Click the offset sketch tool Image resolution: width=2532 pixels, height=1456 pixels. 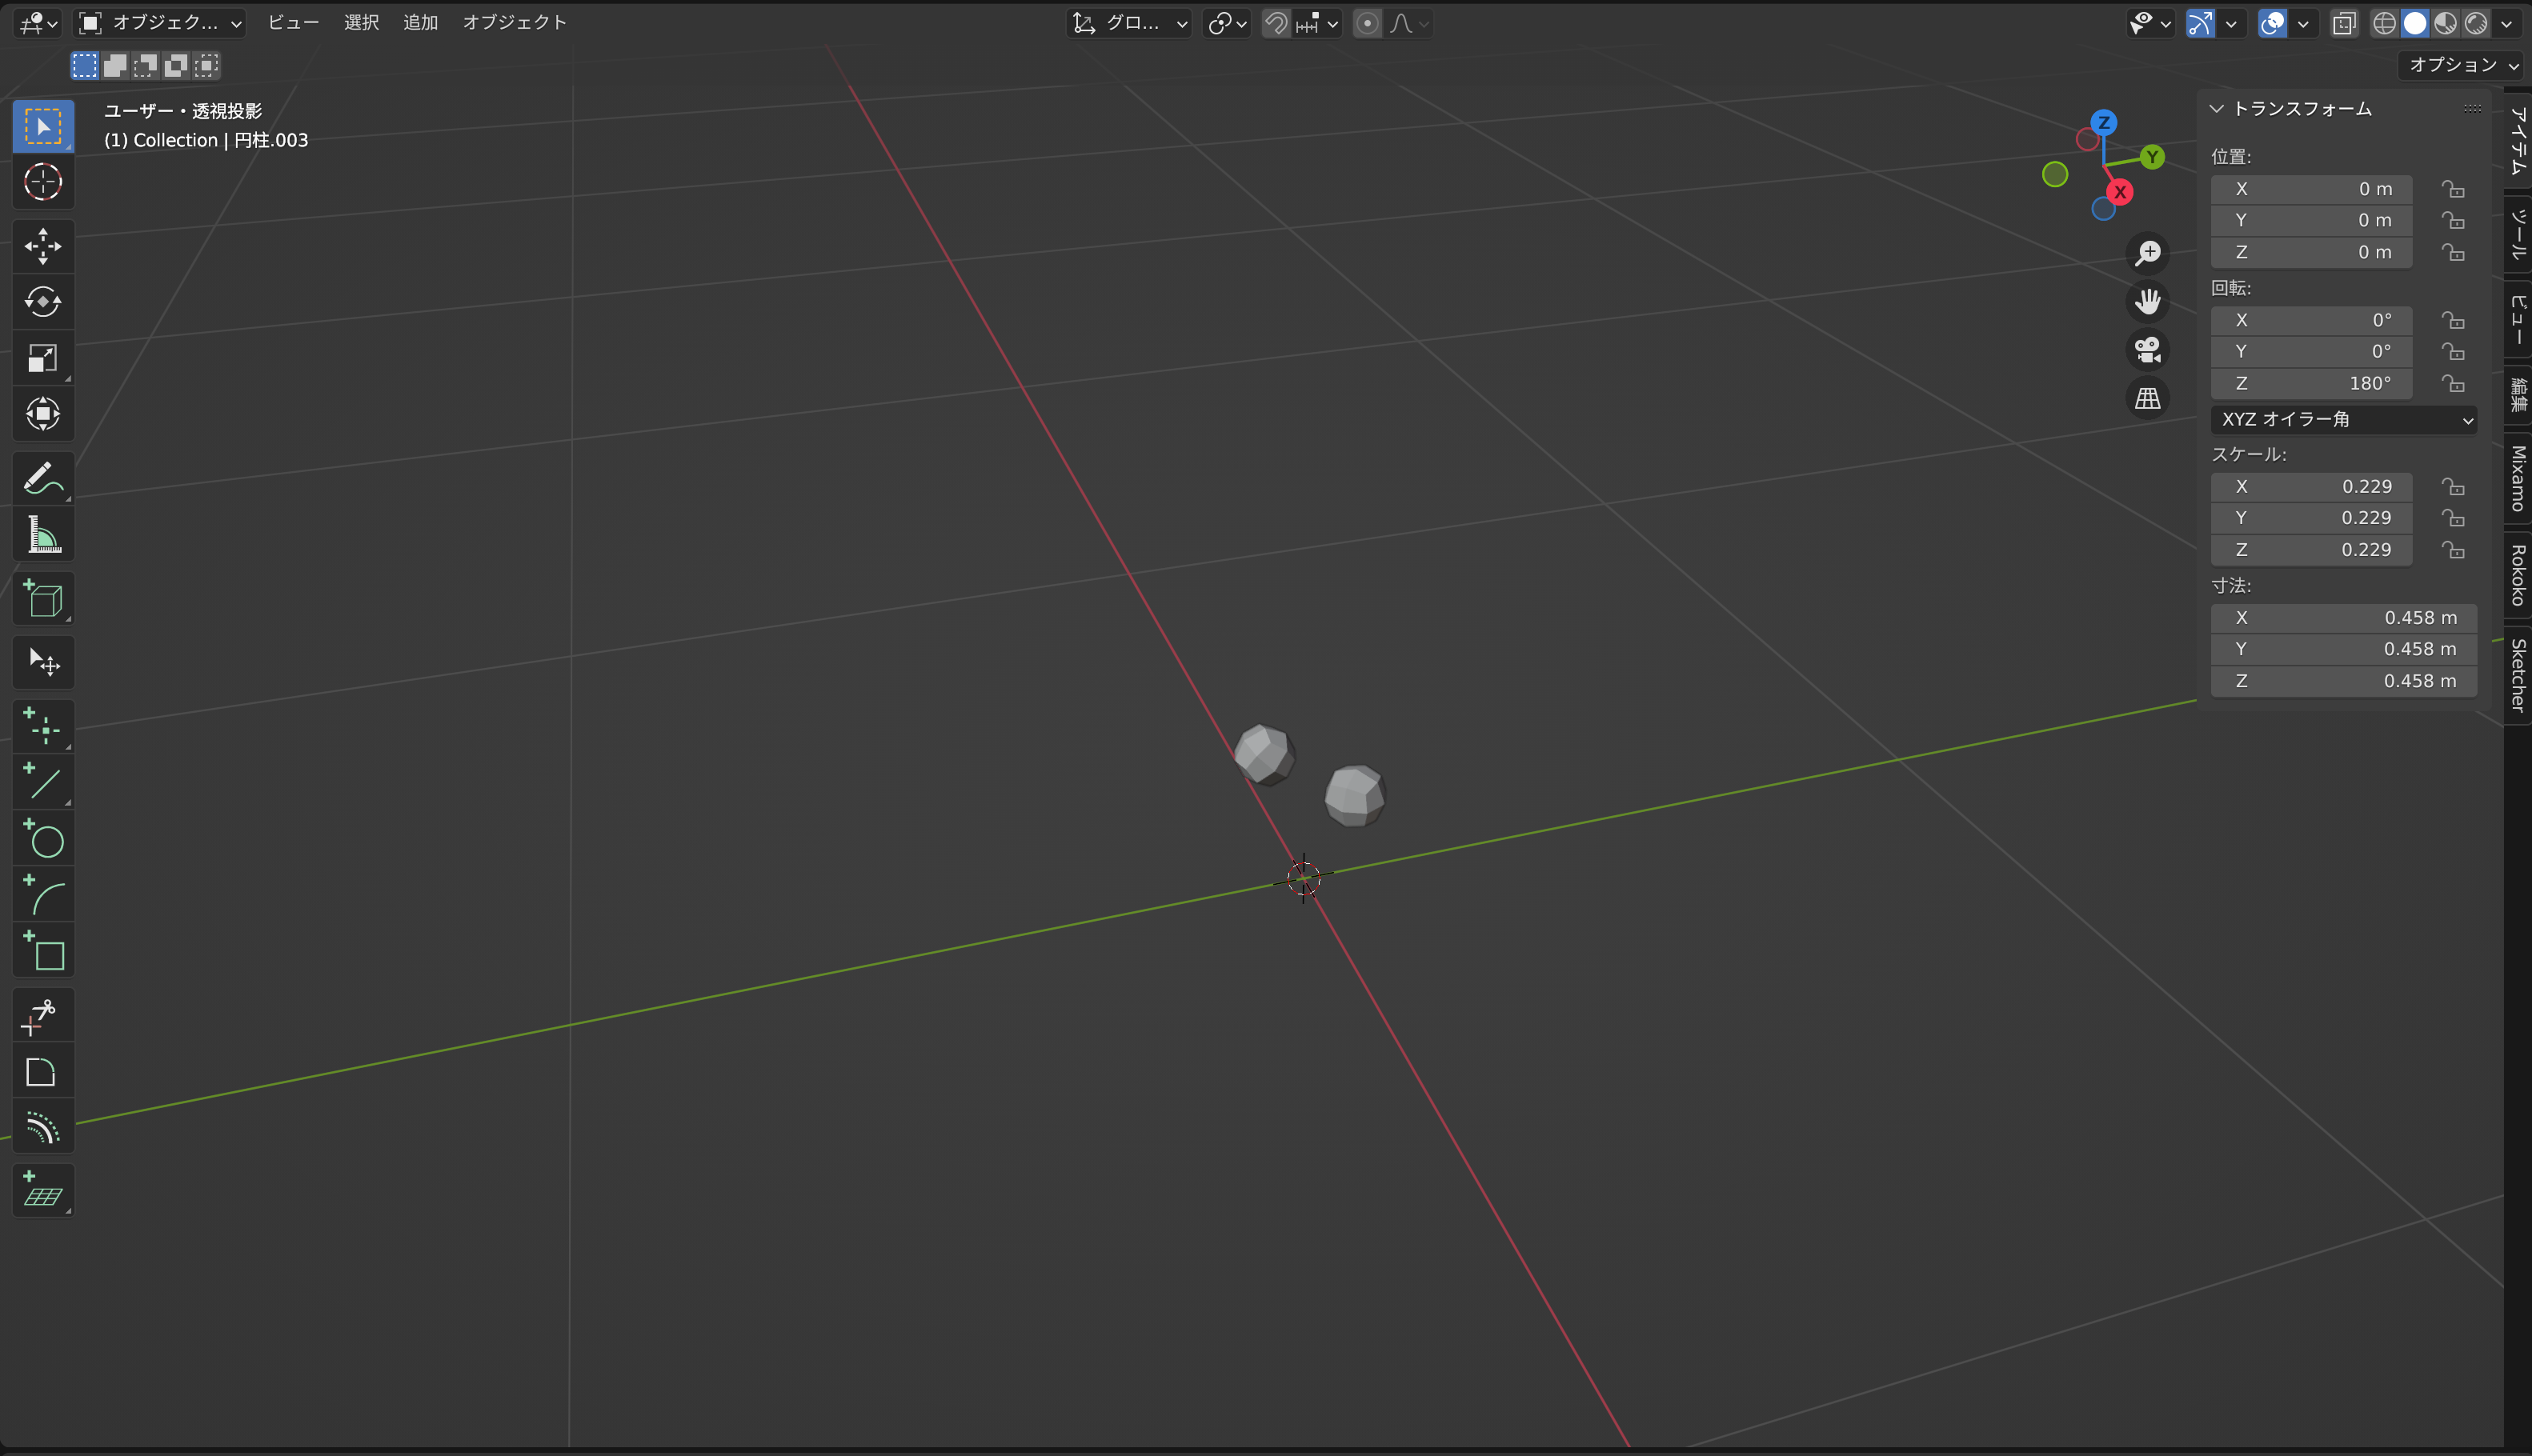[x=43, y=1128]
